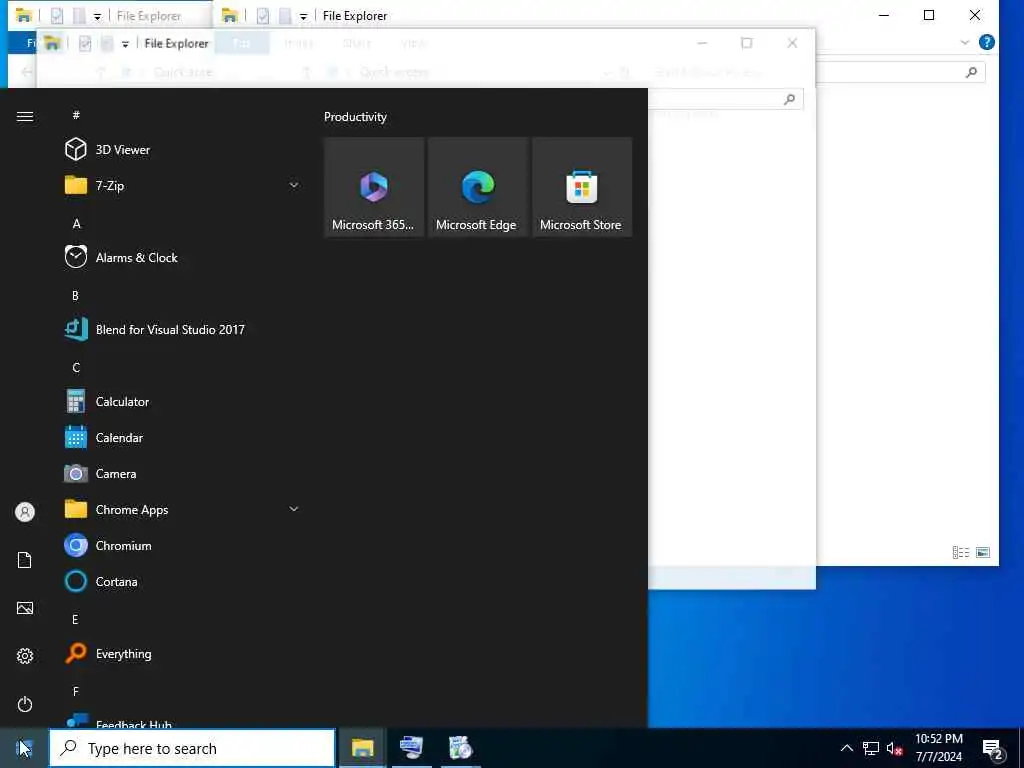Screen dimensions: 1024x768
Task: Jump to the '#' letter section header
Action: coord(76,115)
